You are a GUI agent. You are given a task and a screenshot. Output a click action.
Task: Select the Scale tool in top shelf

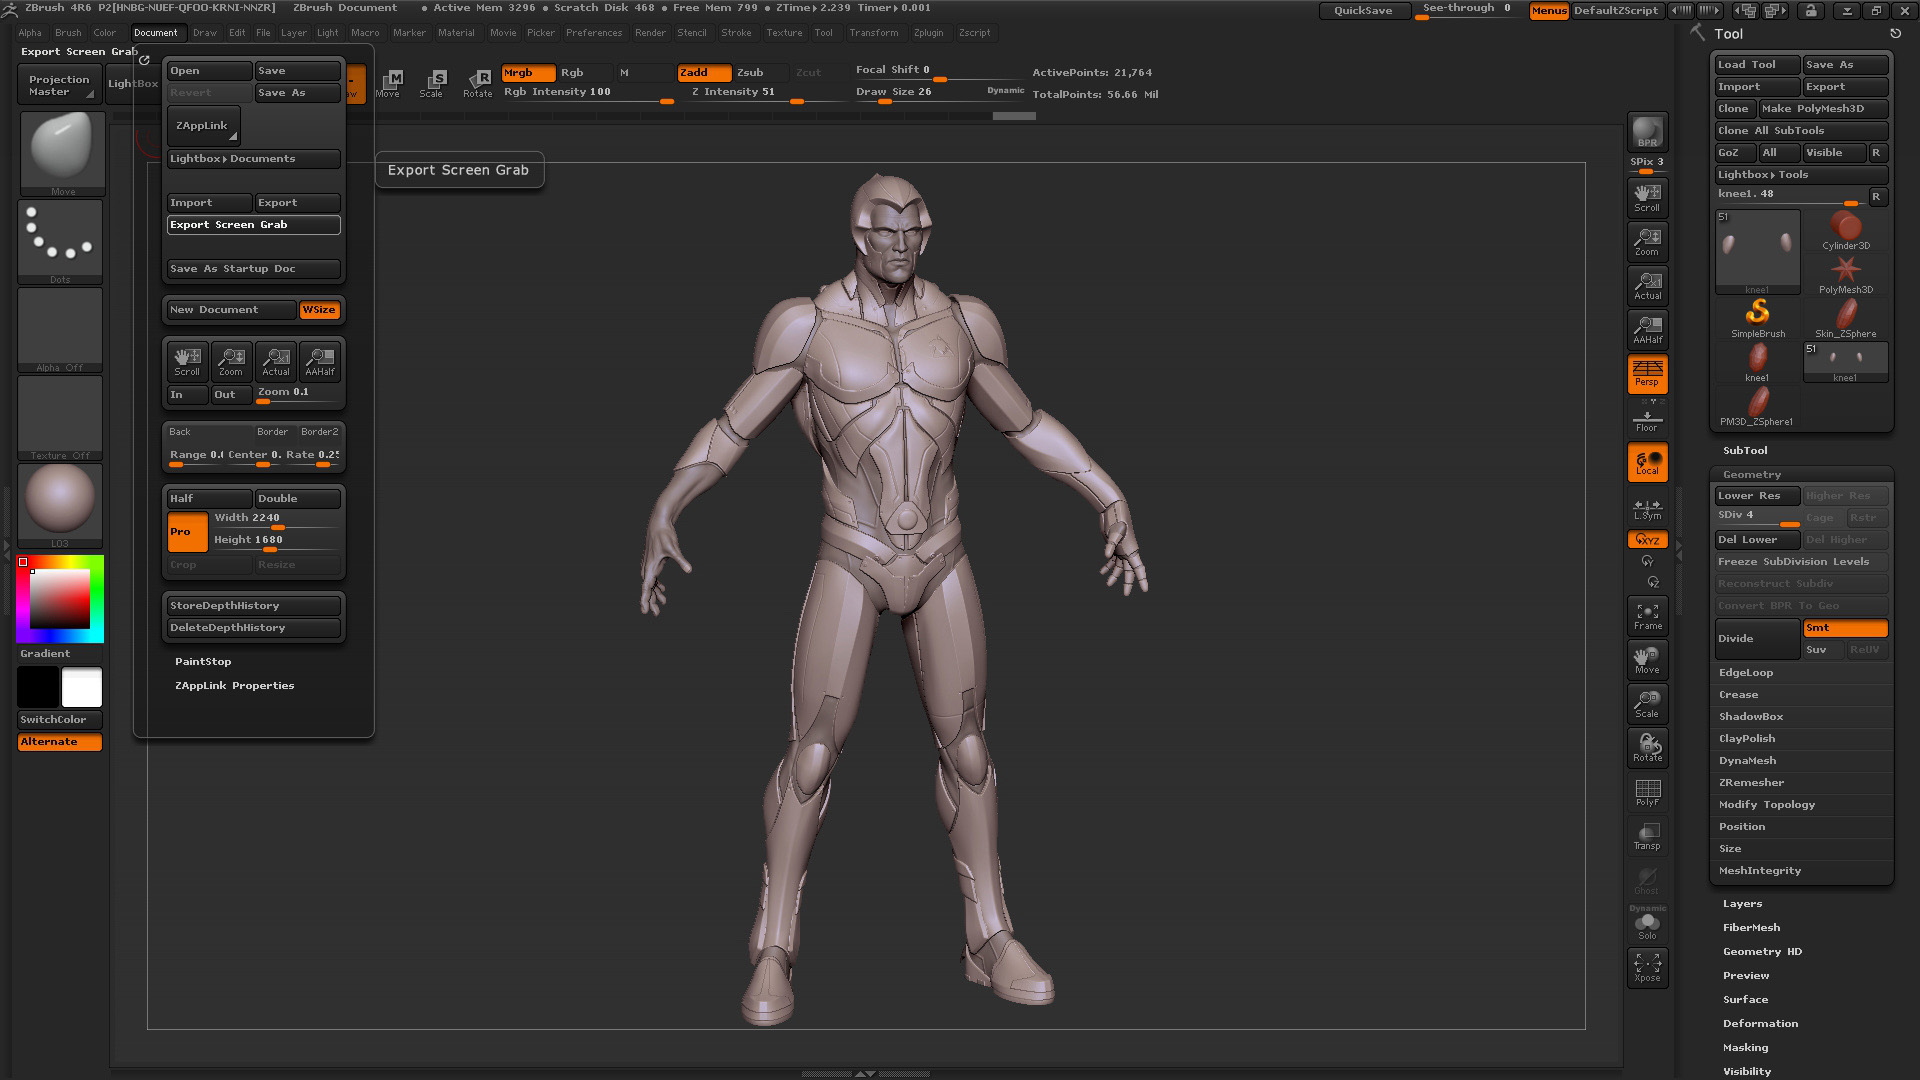(x=432, y=83)
